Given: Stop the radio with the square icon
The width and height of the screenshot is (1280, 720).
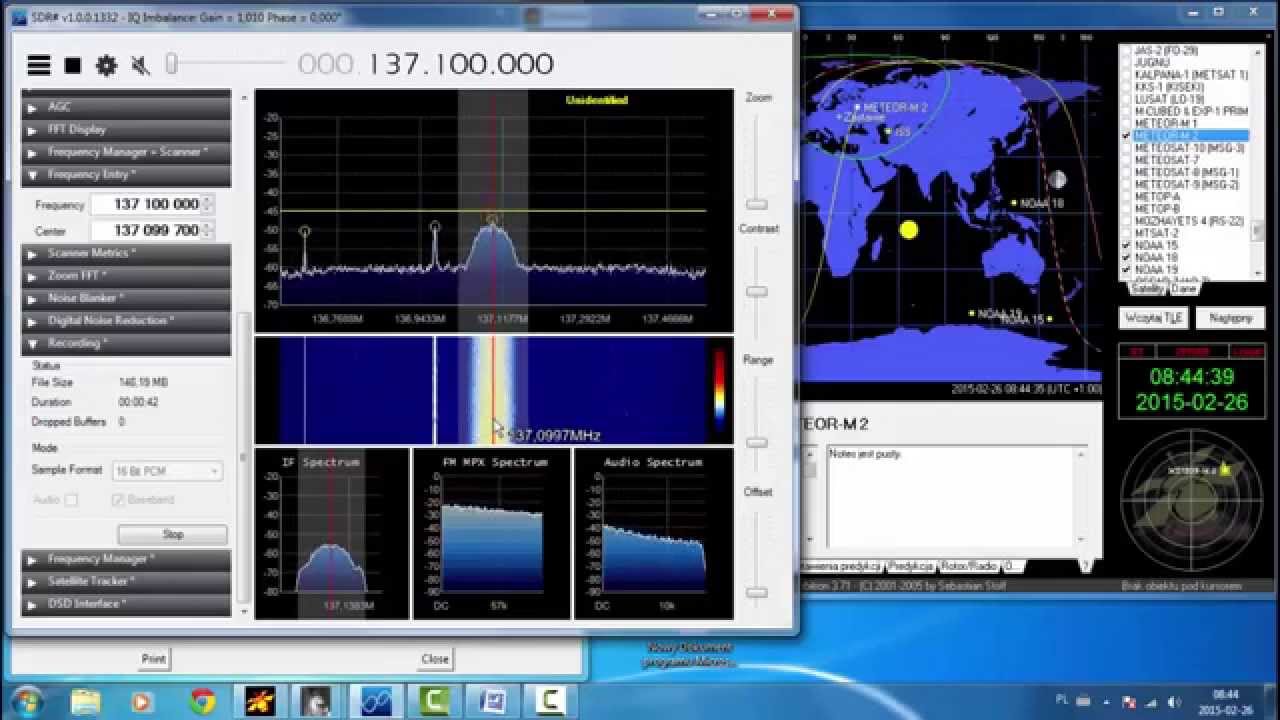Looking at the screenshot, I should 73,65.
